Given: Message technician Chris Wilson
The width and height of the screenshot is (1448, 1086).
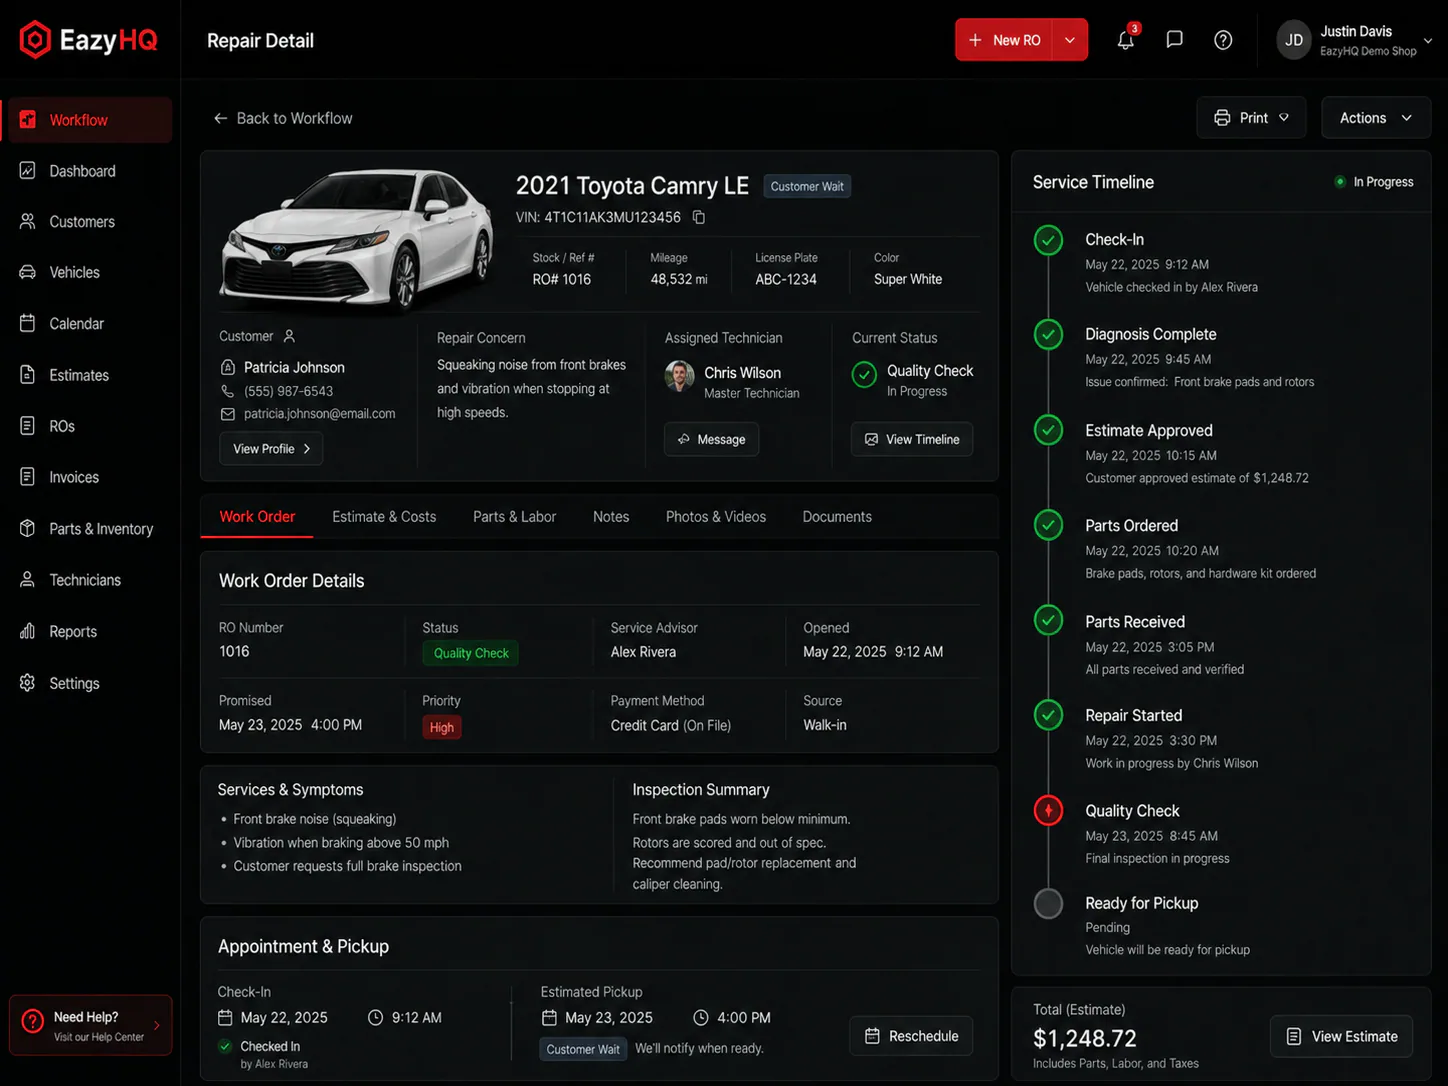Looking at the screenshot, I should pos(711,439).
